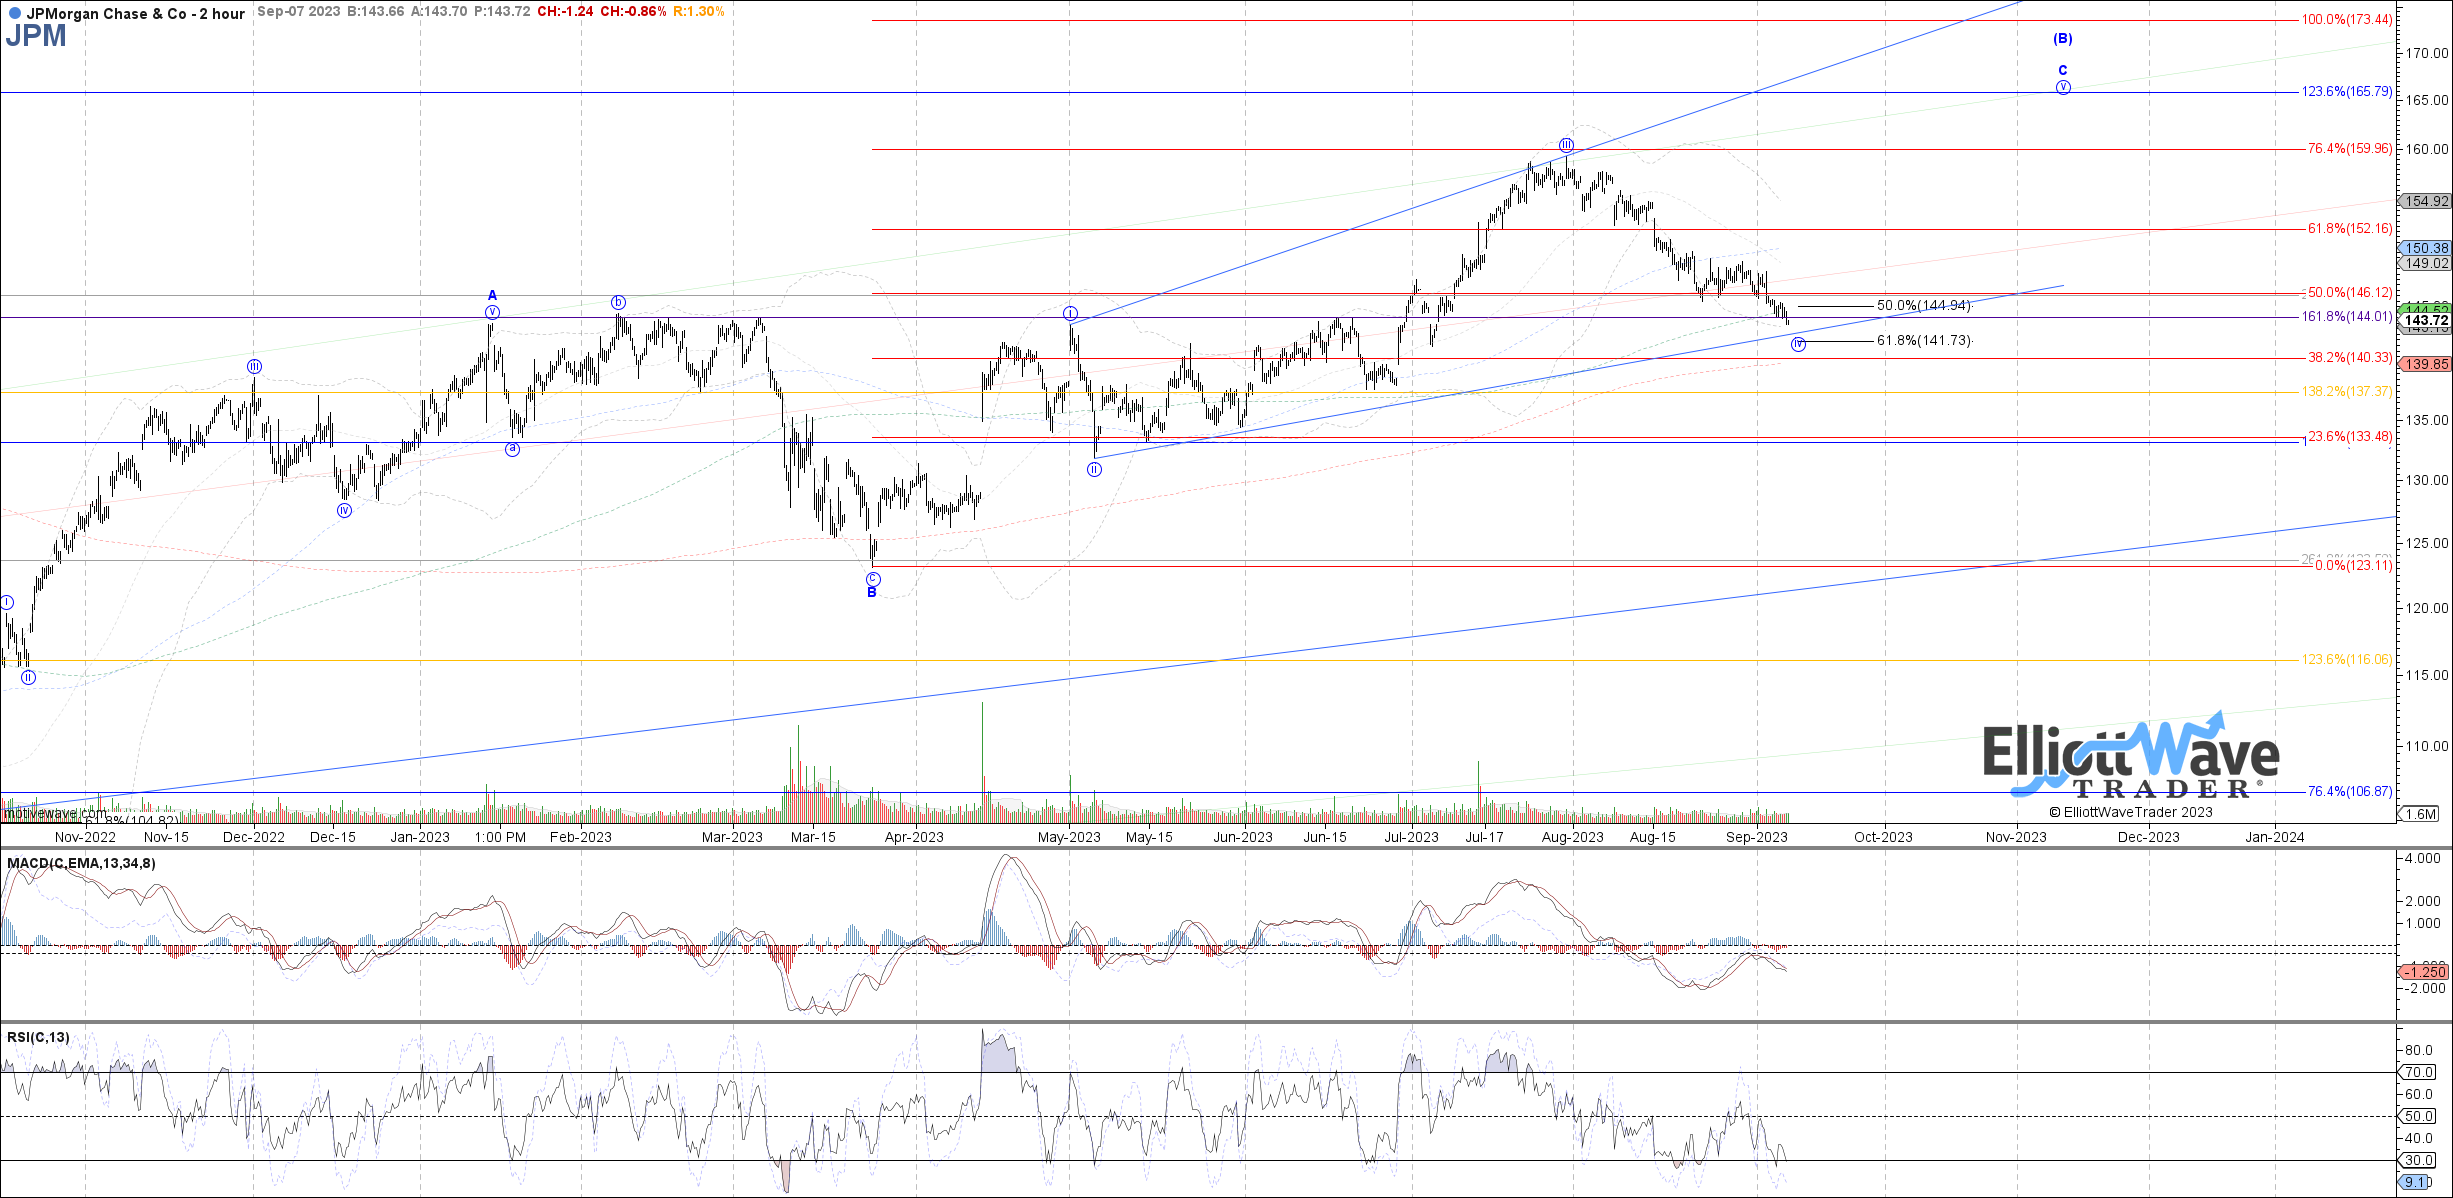
Task: Click the Sep-07 2023 date readout
Action: click(x=299, y=12)
